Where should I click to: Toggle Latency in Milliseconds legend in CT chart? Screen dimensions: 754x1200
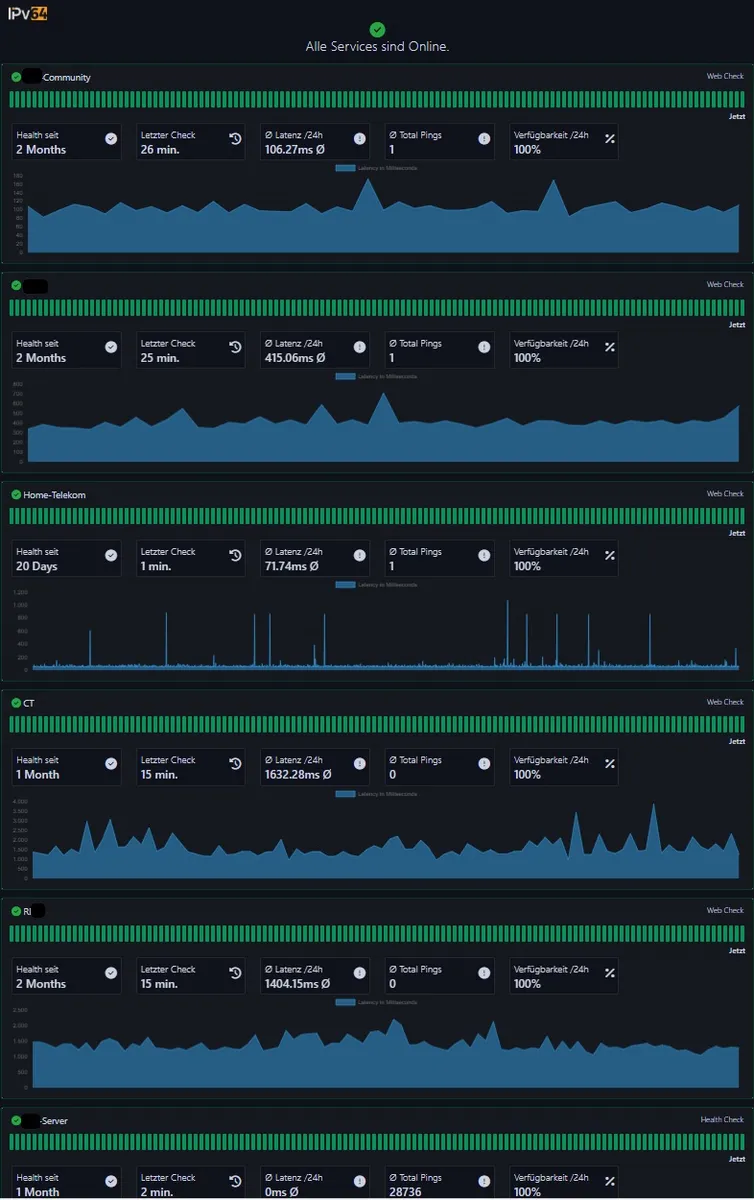[x=377, y=793]
